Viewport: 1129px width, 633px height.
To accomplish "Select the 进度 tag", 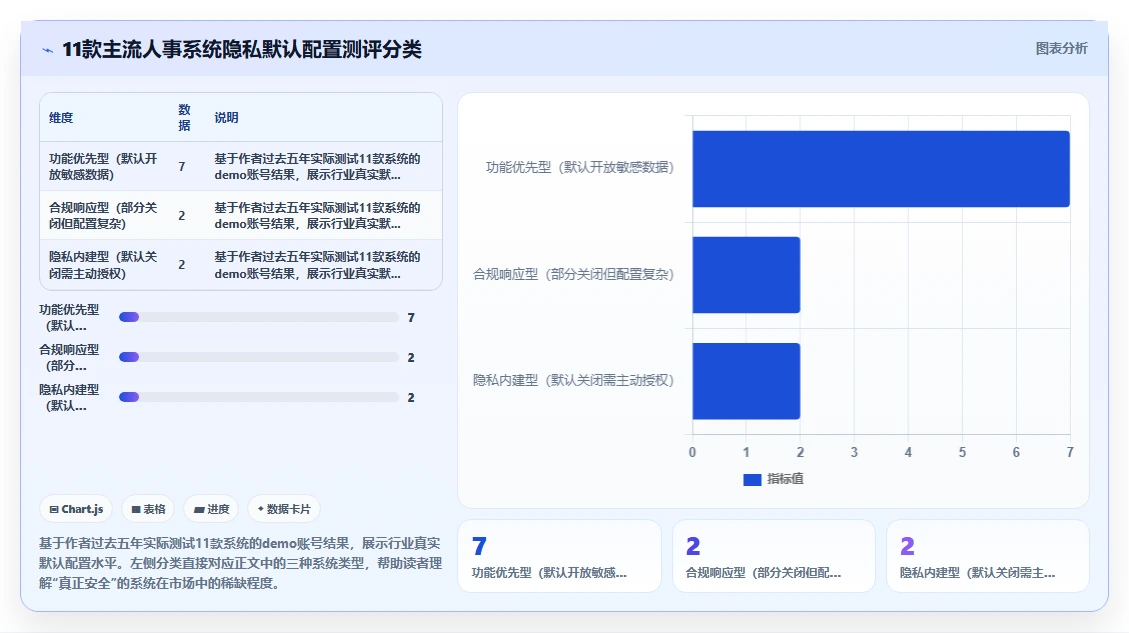I will (211, 509).
